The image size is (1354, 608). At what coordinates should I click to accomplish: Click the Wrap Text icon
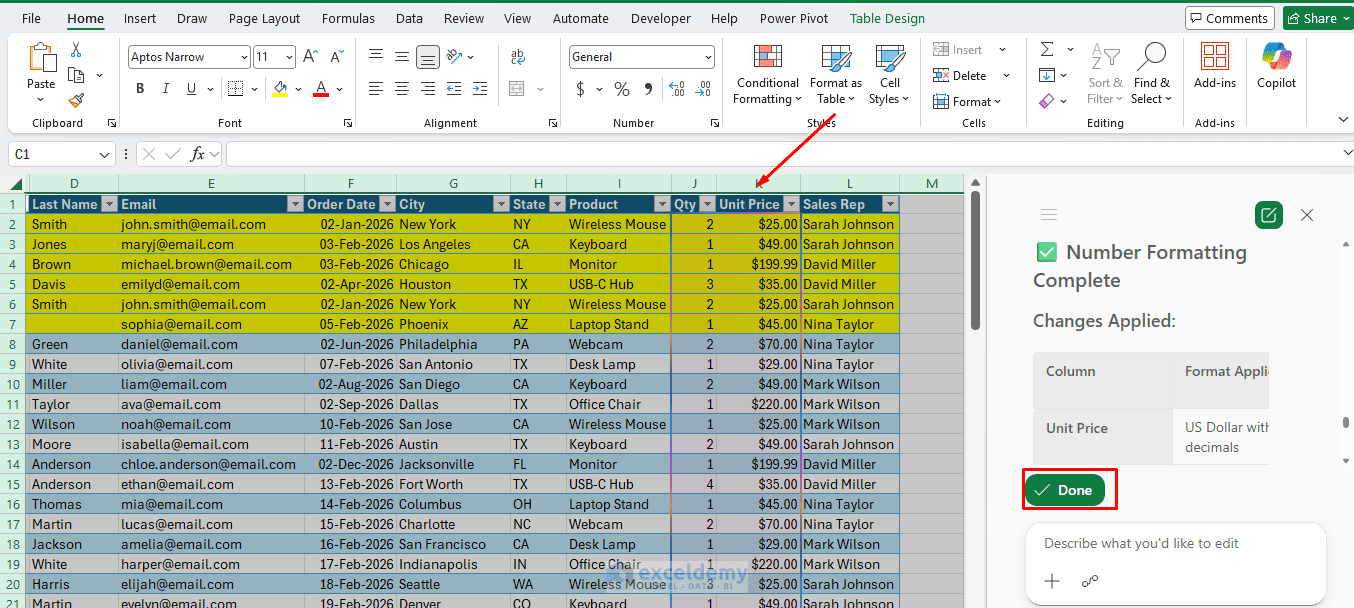coord(518,57)
